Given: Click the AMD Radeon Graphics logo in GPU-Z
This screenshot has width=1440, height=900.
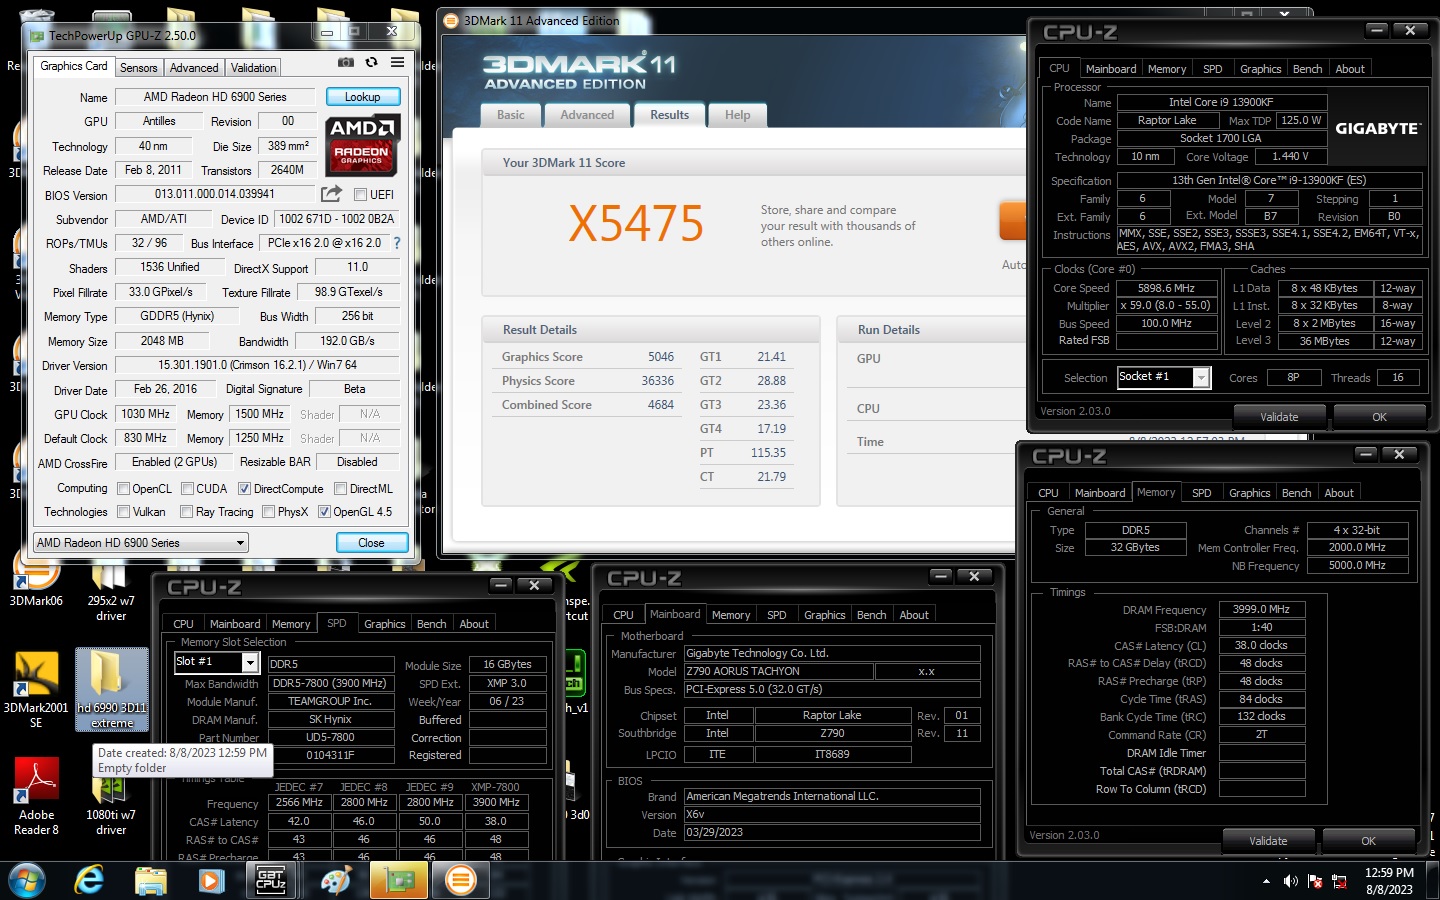Looking at the screenshot, I should [x=362, y=144].
